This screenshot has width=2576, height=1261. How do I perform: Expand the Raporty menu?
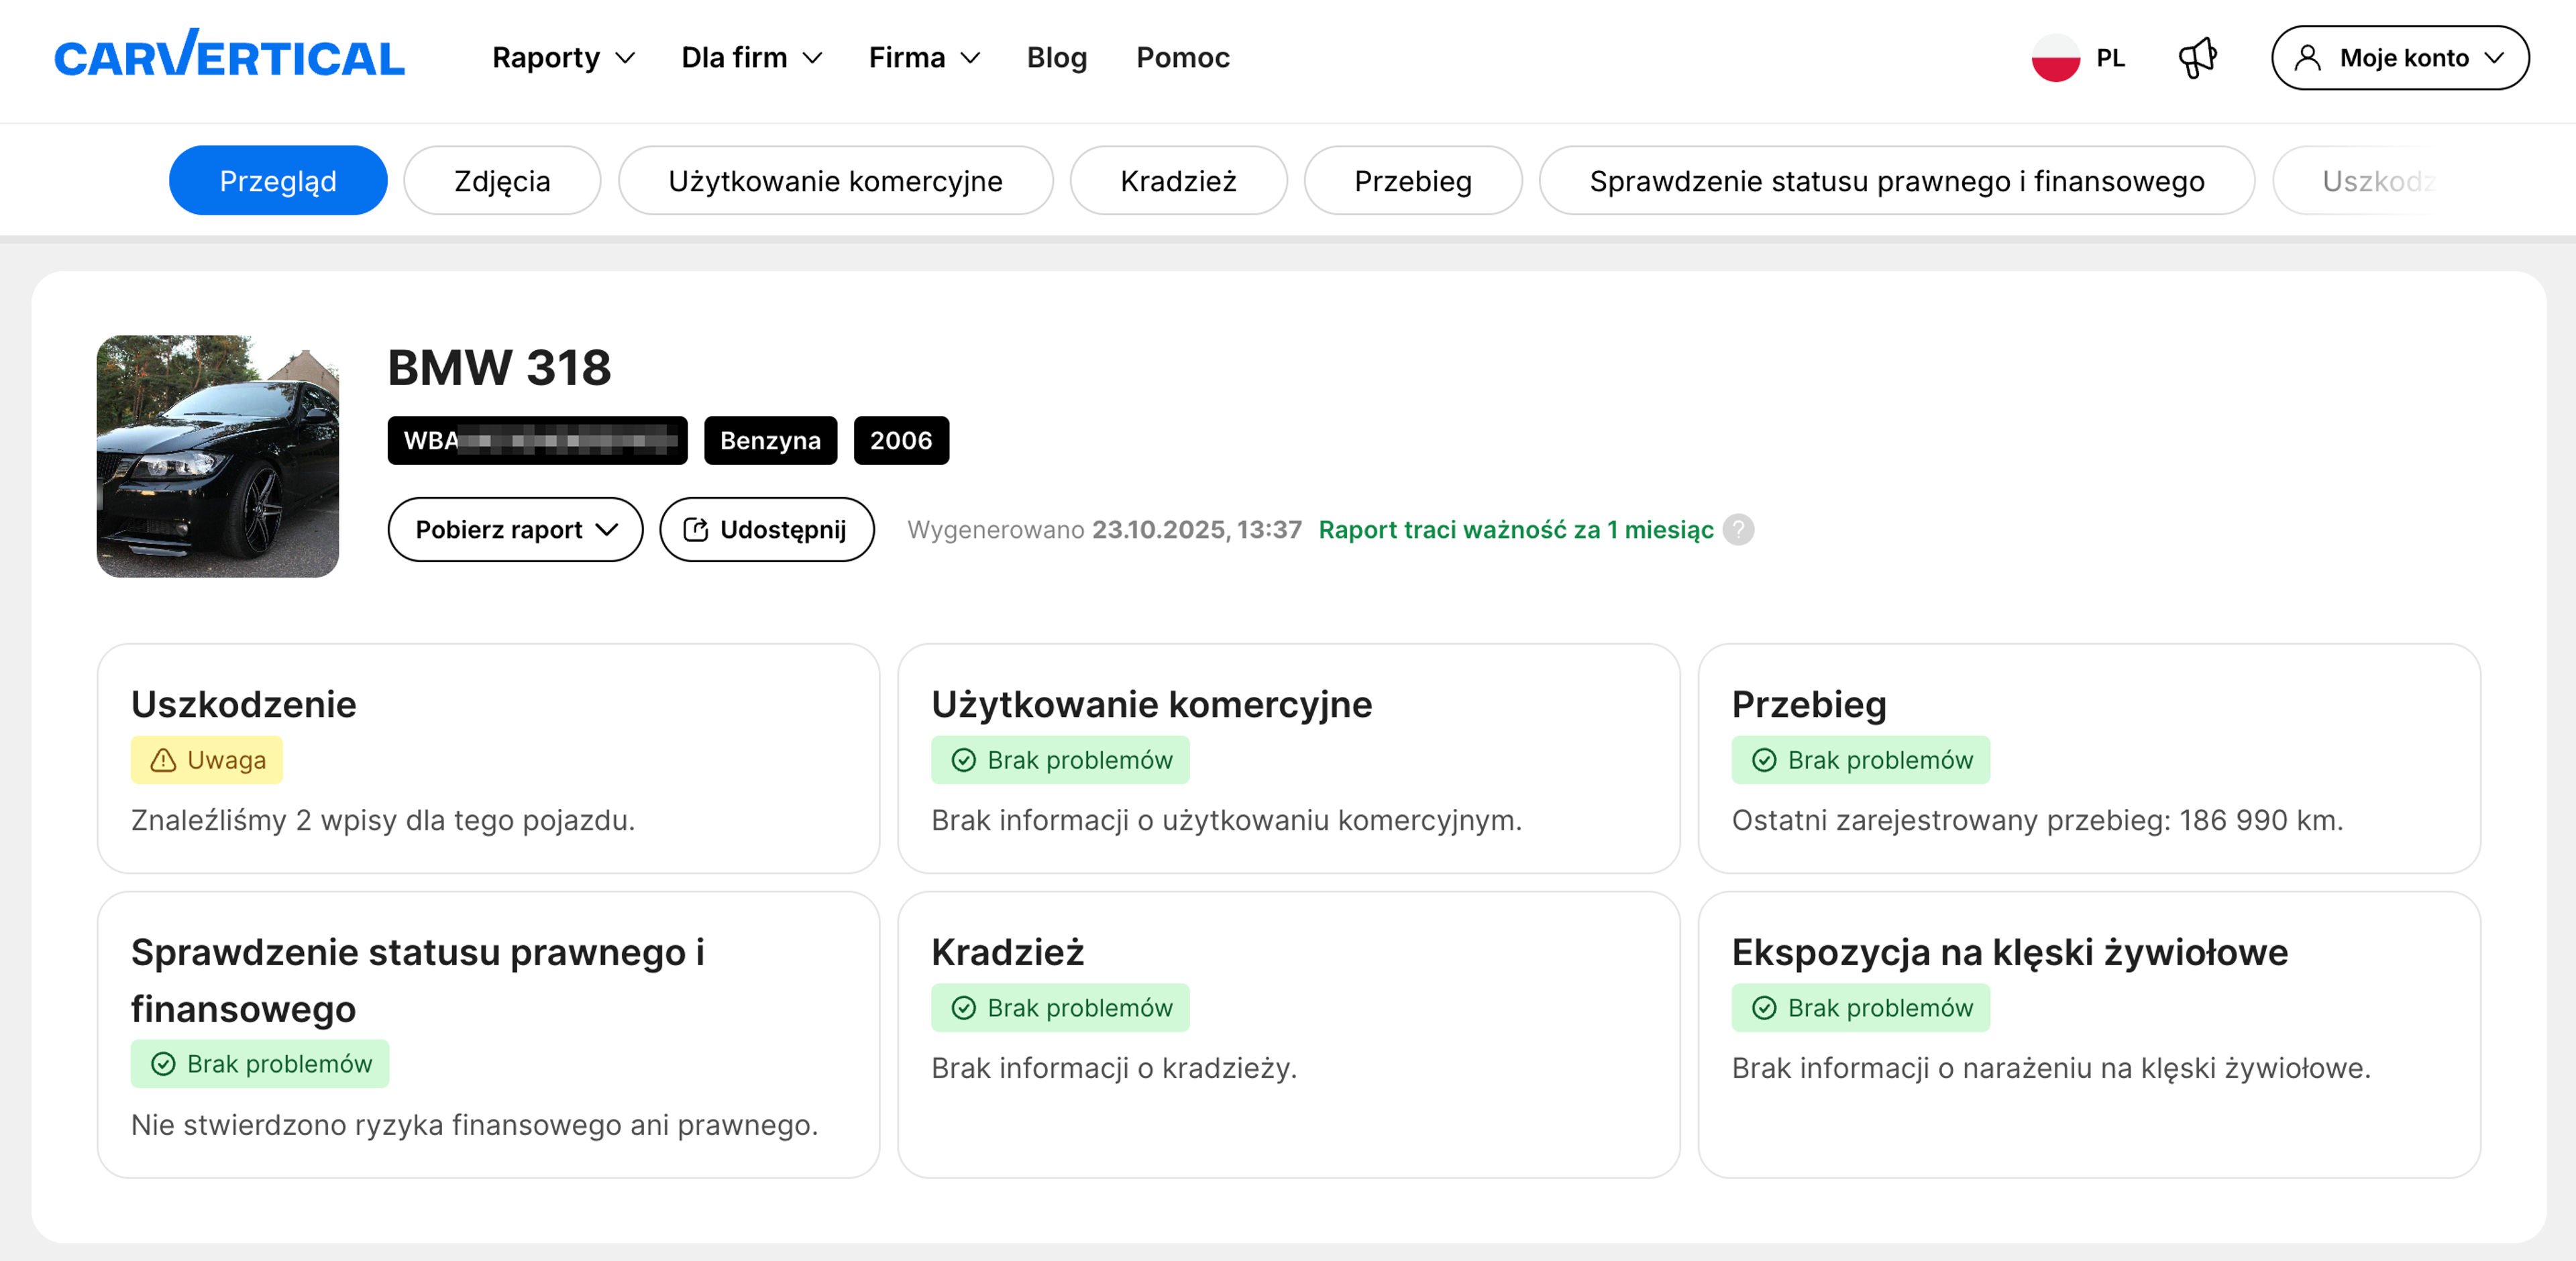tap(563, 58)
